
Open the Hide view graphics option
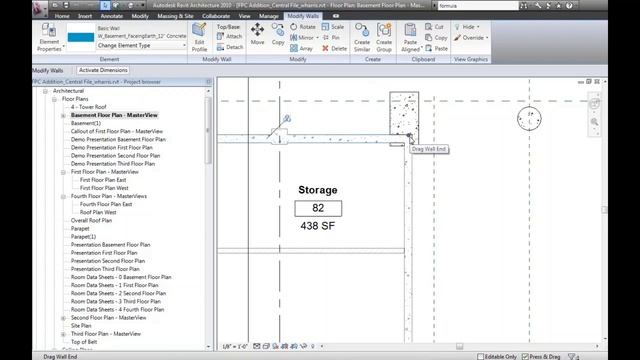click(467, 27)
